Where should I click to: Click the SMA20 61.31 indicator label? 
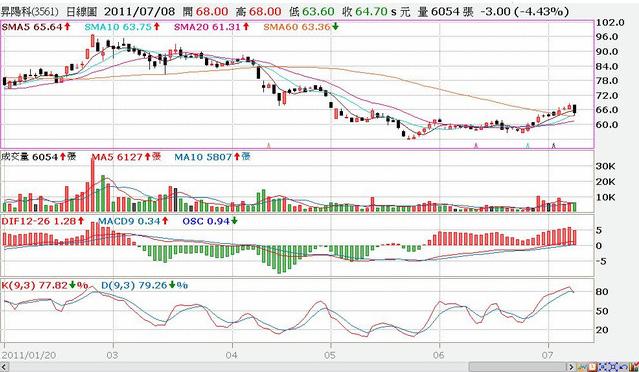tap(212, 27)
